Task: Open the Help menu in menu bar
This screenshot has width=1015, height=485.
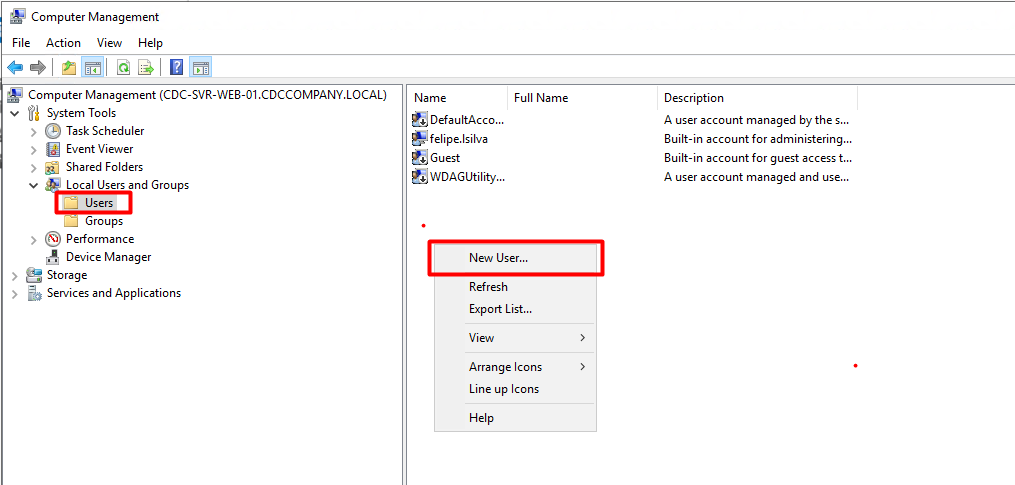Action: 150,43
